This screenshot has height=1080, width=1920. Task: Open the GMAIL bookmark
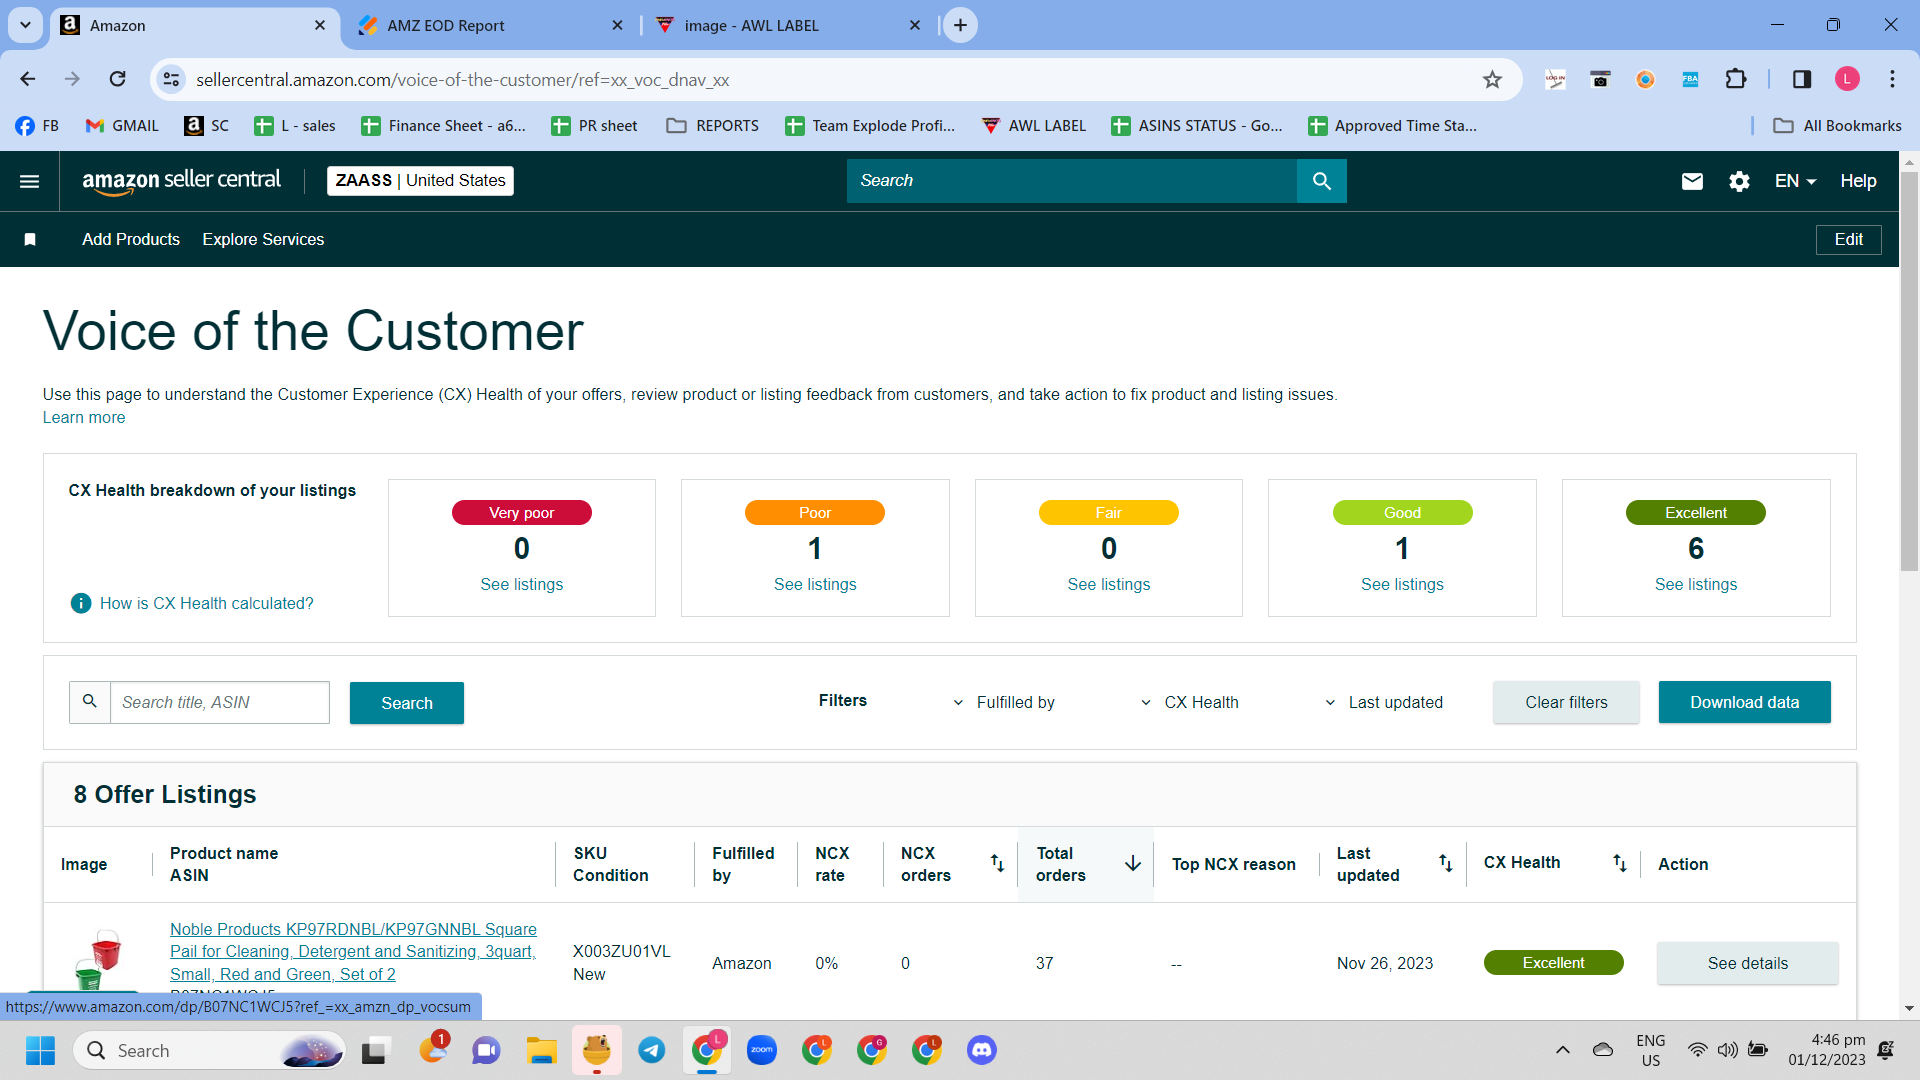[x=122, y=125]
